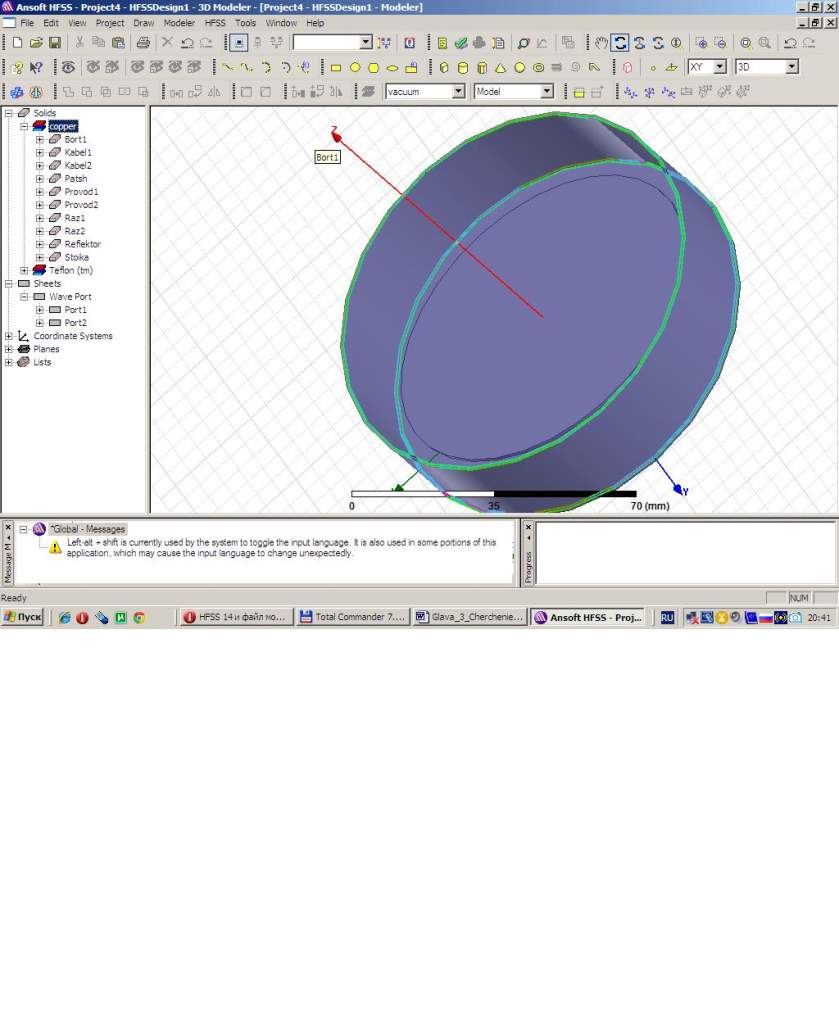Draw a rectangle with the rectangle tool
This screenshot has width=839, height=1024.
[336, 67]
